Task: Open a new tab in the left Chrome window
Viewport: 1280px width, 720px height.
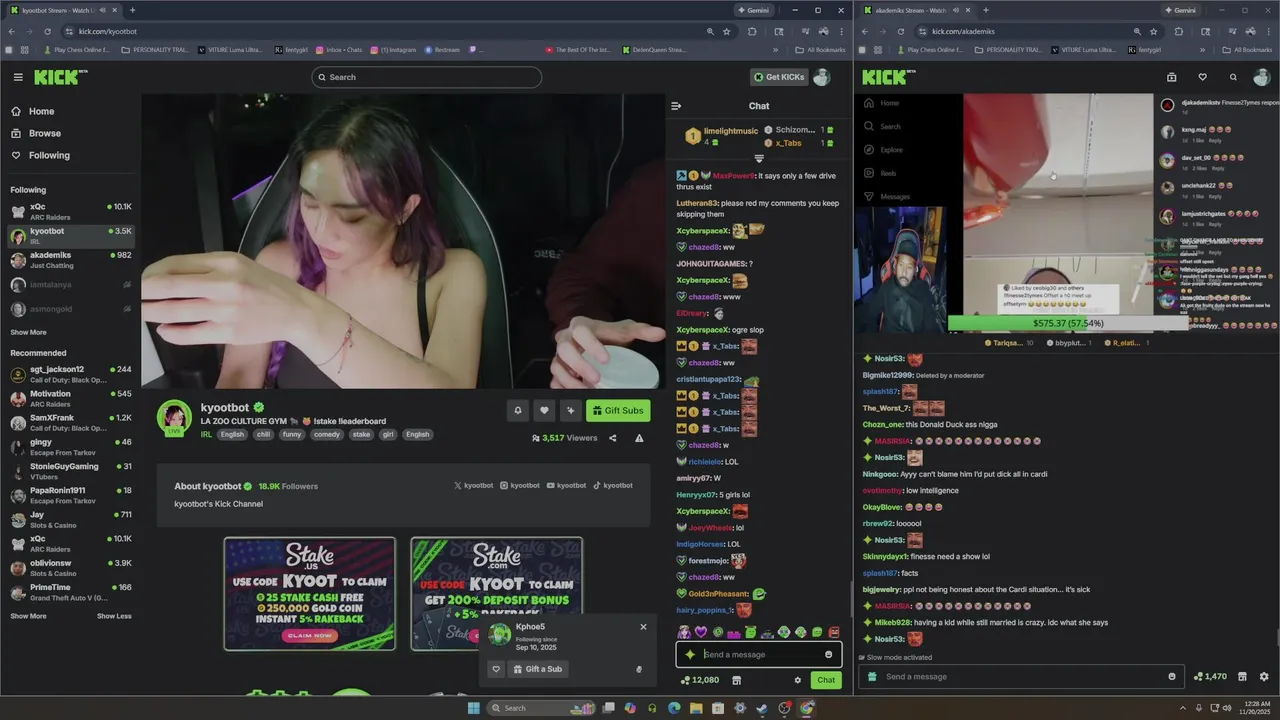Action: tap(132, 10)
